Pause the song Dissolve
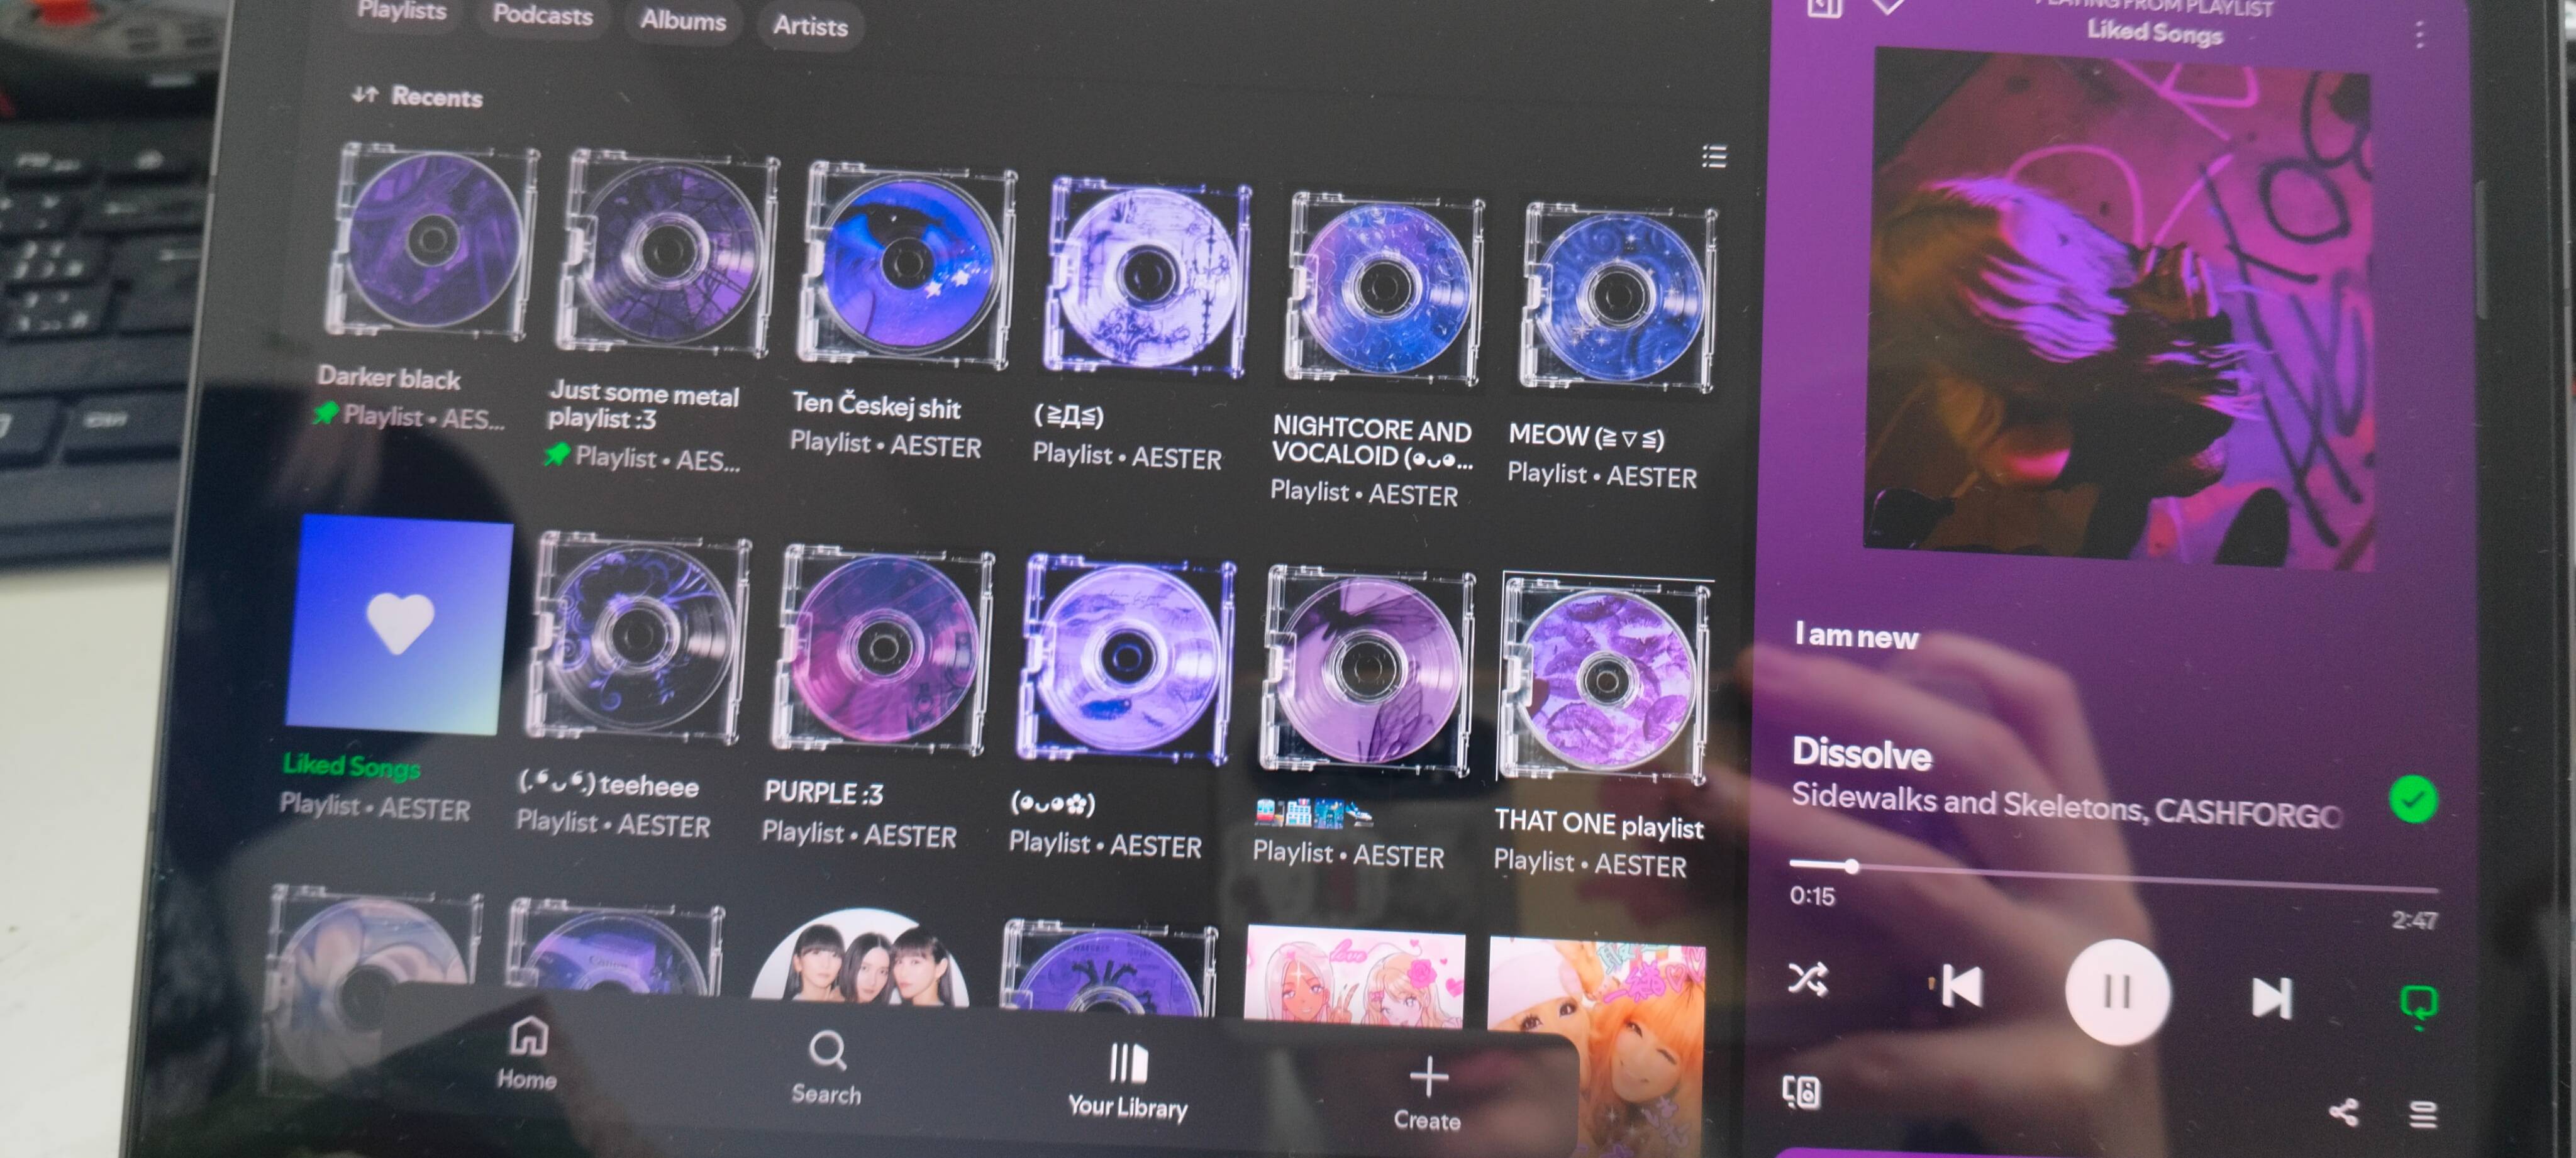 (x=2117, y=992)
